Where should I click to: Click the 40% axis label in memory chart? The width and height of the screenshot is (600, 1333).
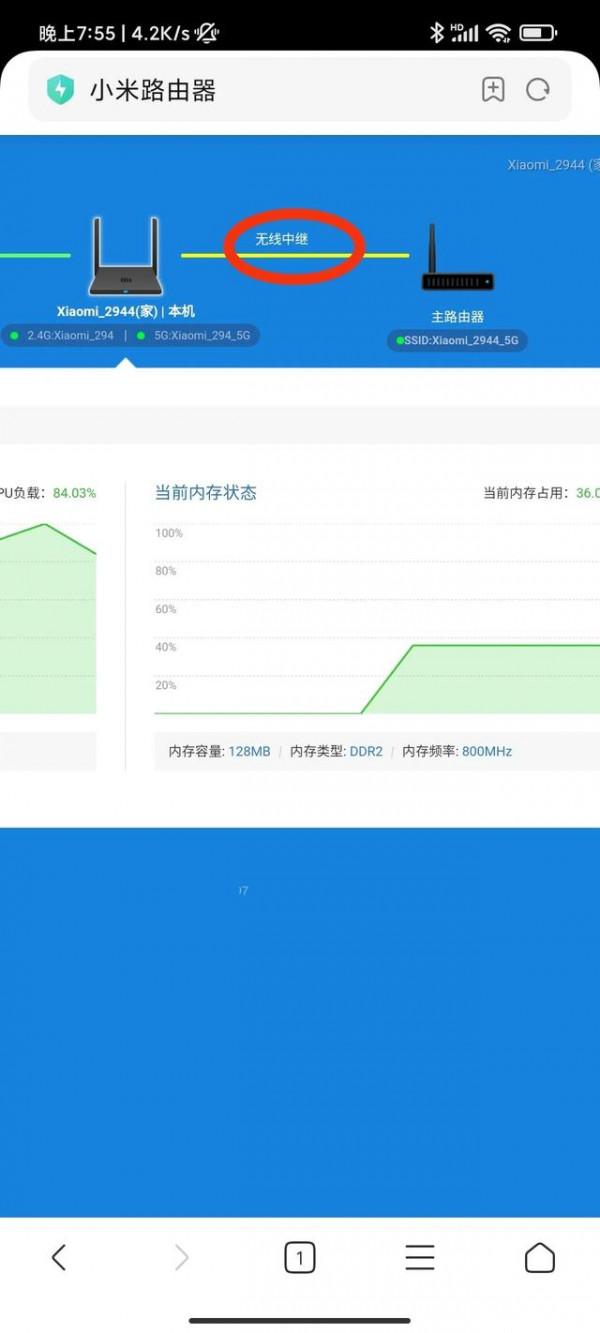(166, 647)
